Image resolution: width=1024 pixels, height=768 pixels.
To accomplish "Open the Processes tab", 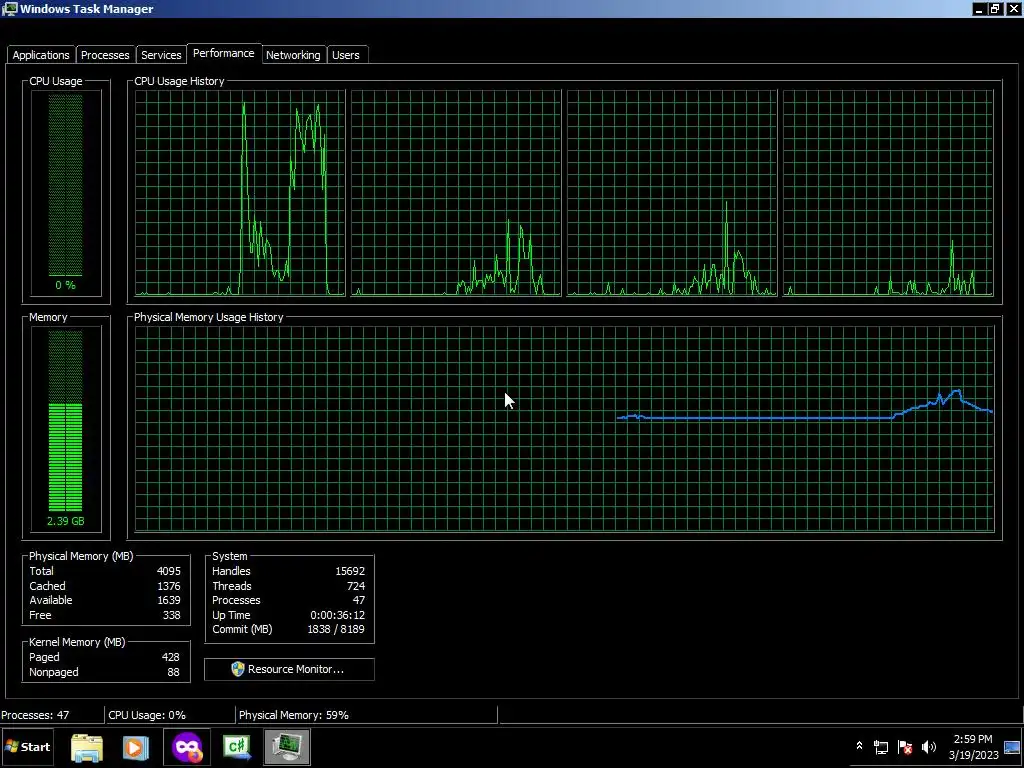I will click(104, 55).
